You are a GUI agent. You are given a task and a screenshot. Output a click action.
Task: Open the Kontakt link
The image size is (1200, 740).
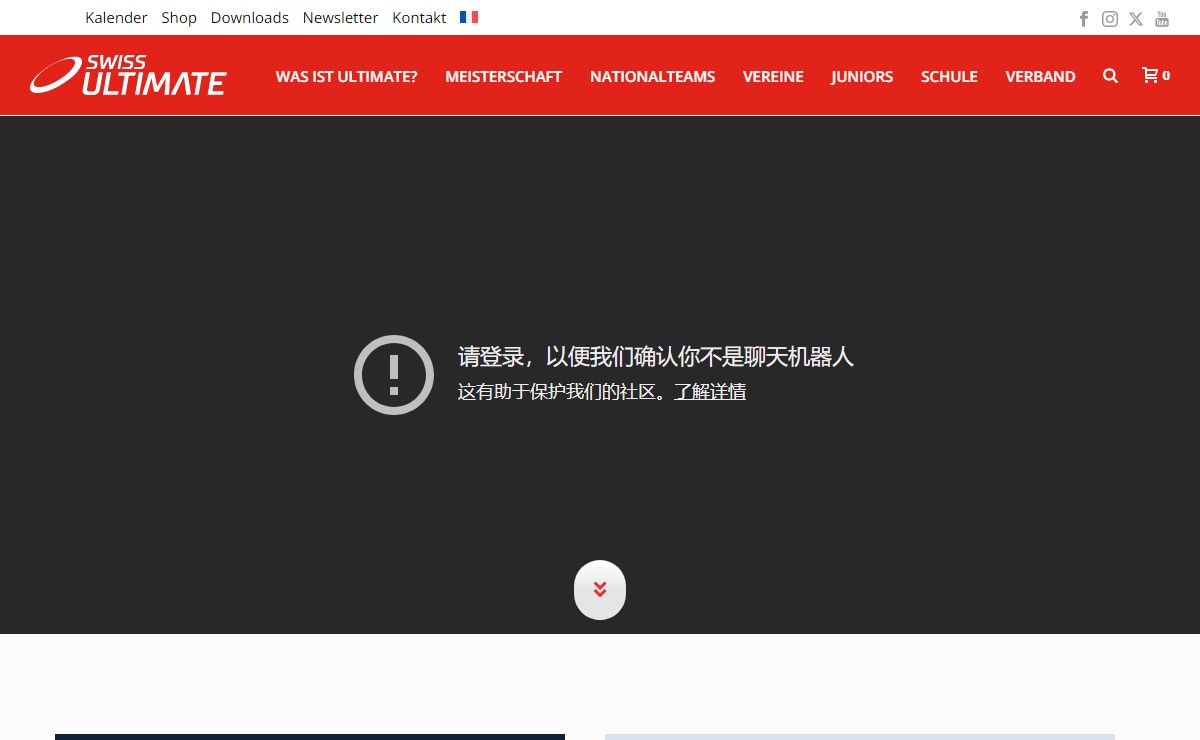419,17
